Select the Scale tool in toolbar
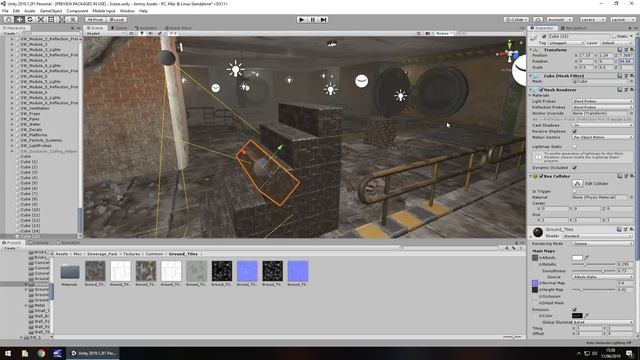Image resolution: width=640 pixels, height=360 pixels. click(41, 19)
